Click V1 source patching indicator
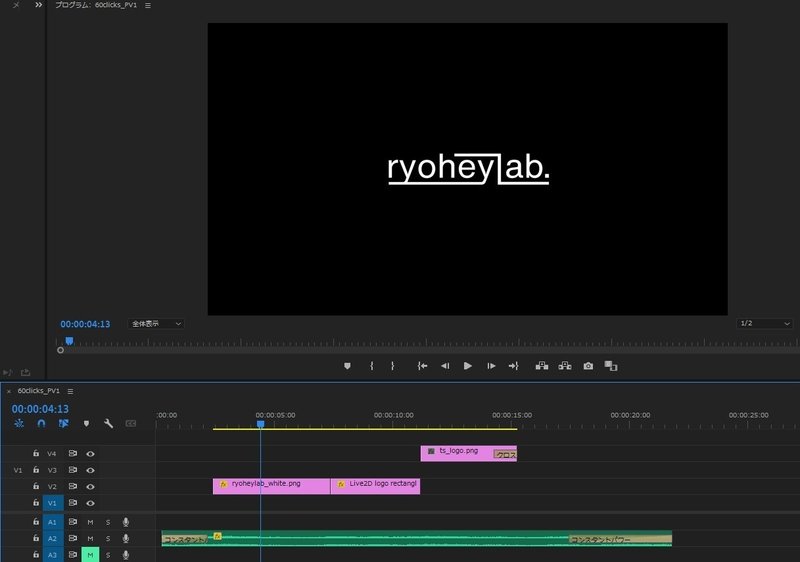The height and width of the screenshot is (562, 800). tap(18, 470)
